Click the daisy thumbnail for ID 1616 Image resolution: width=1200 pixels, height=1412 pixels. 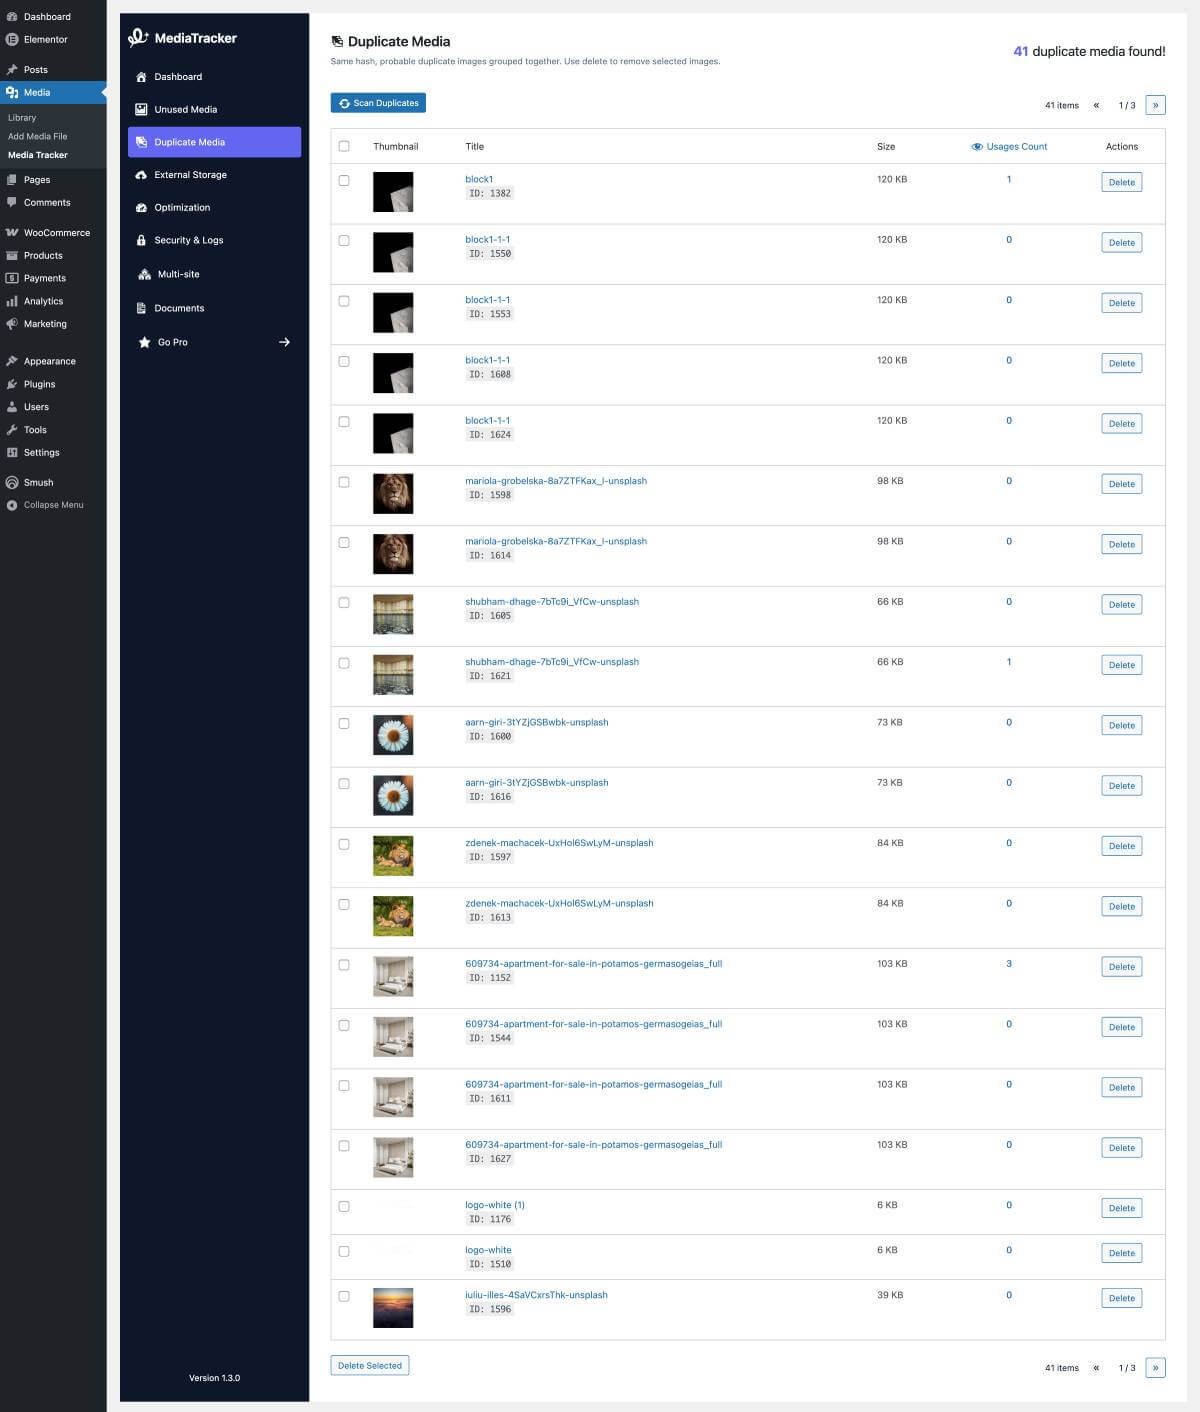pos(393,795)
